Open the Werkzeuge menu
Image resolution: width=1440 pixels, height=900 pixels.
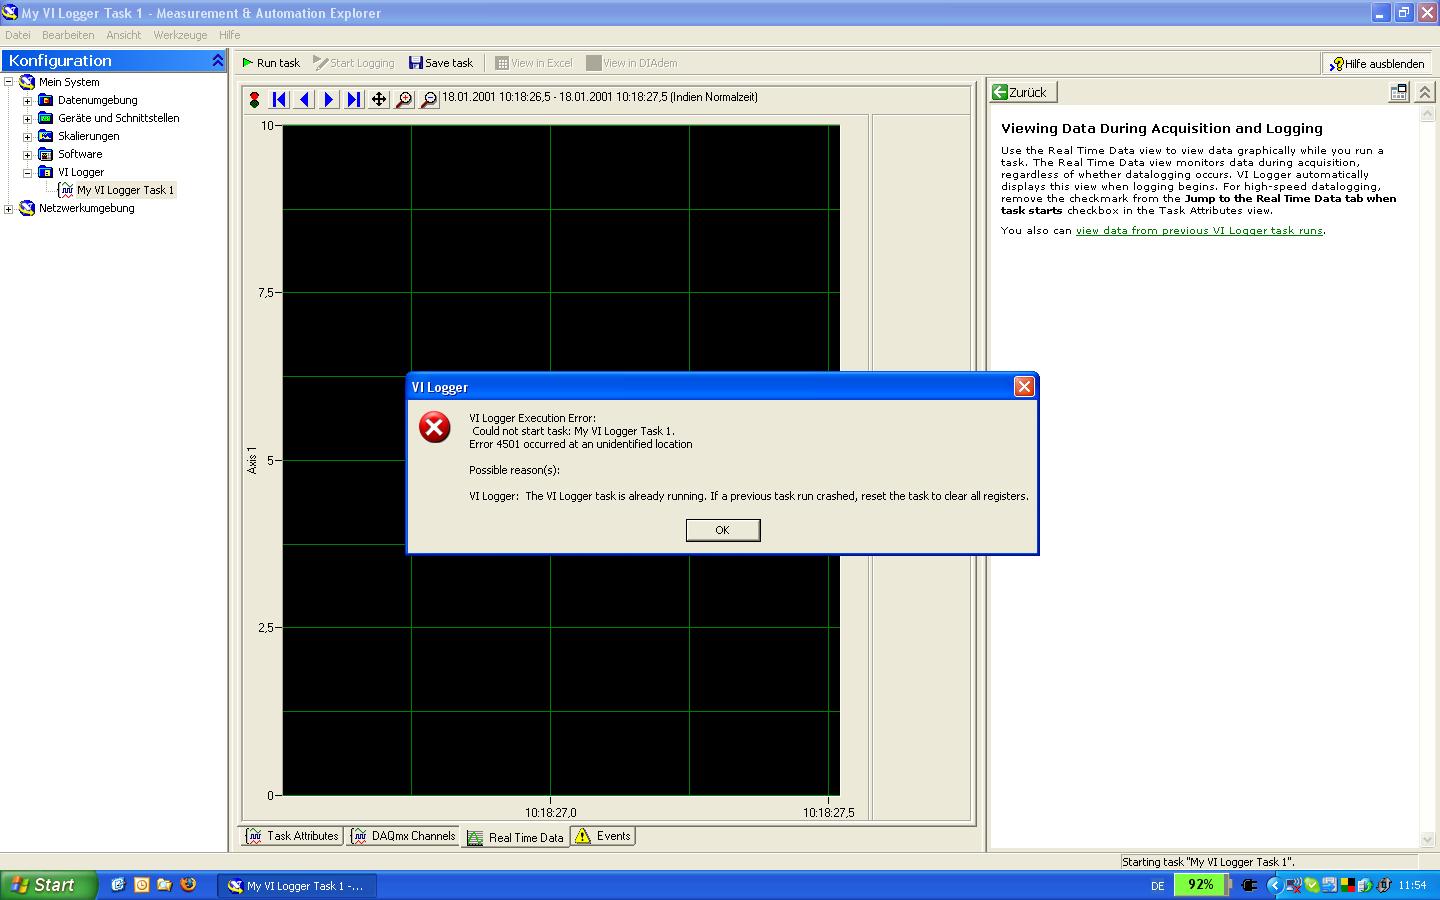point(180,35)
